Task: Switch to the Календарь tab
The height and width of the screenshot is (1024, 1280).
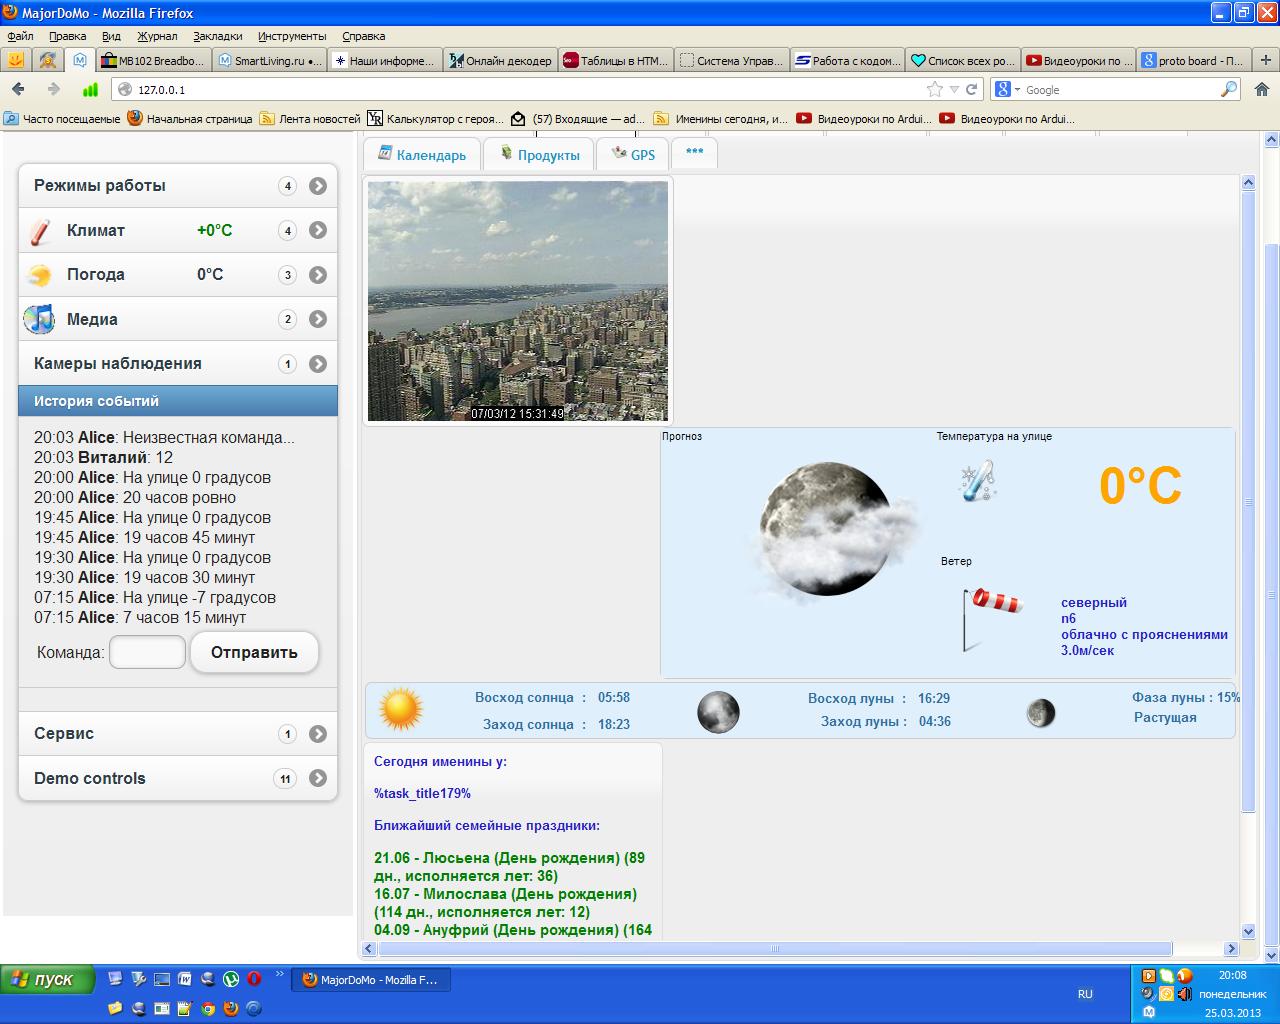Action: pyautogui.click(x=422, y=155)
